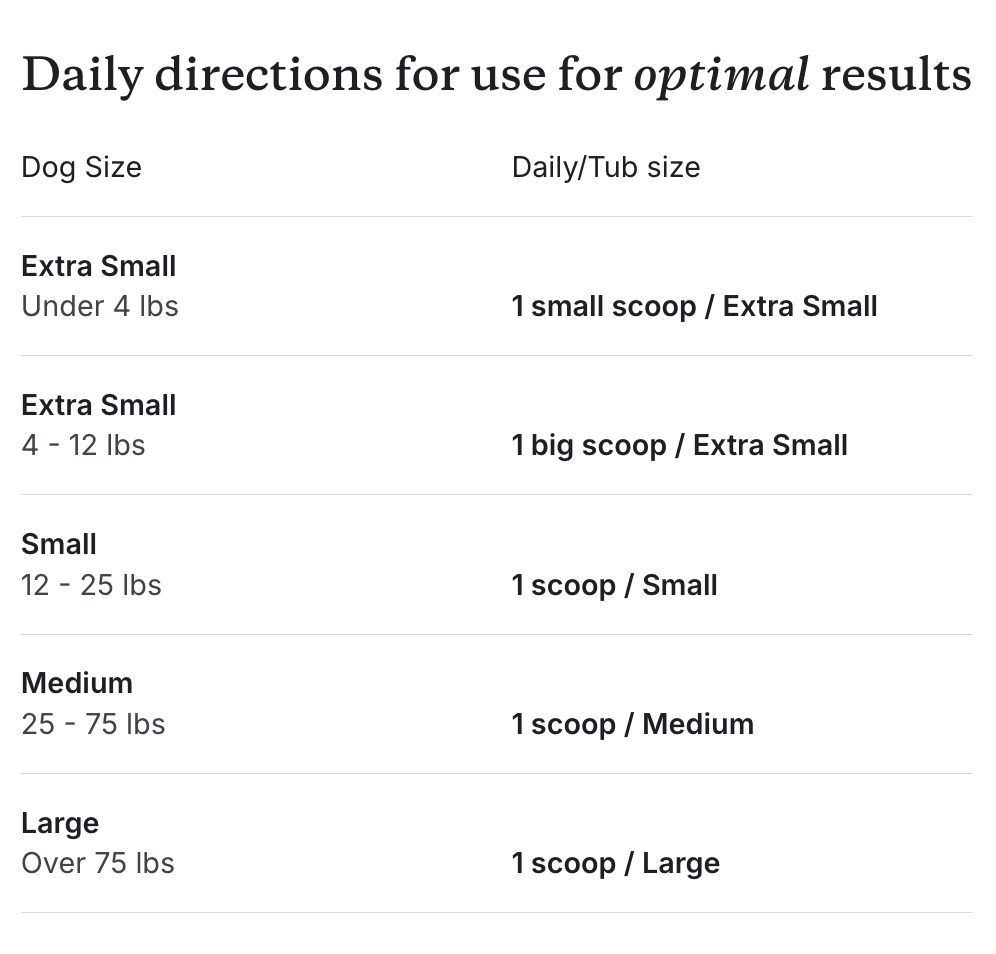Click the bold "Medium" dog size label
This screenshot has width=996, height=954.
[x=77, y=683]
